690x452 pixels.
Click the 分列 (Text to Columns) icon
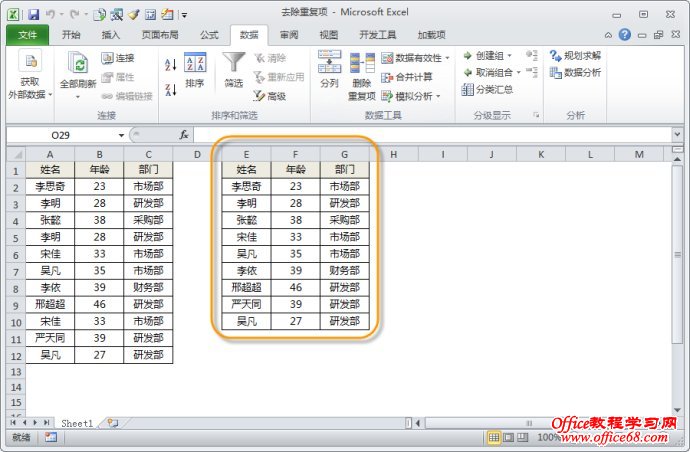329,68
